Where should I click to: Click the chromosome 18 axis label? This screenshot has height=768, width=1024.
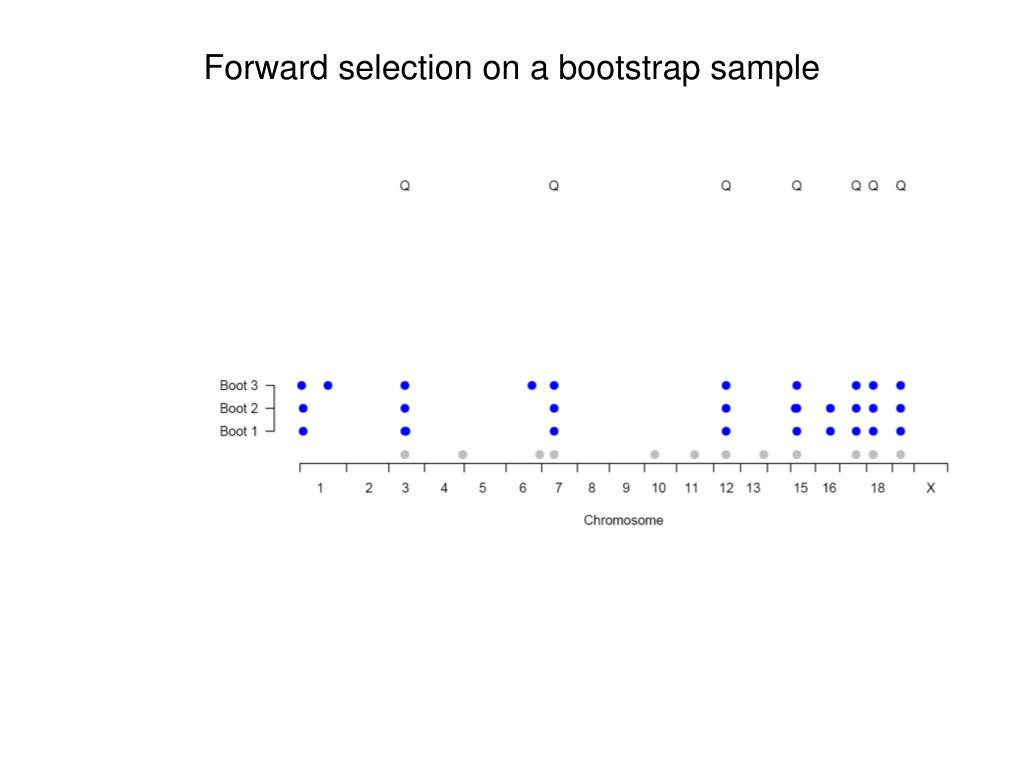[x=877, y=488]
